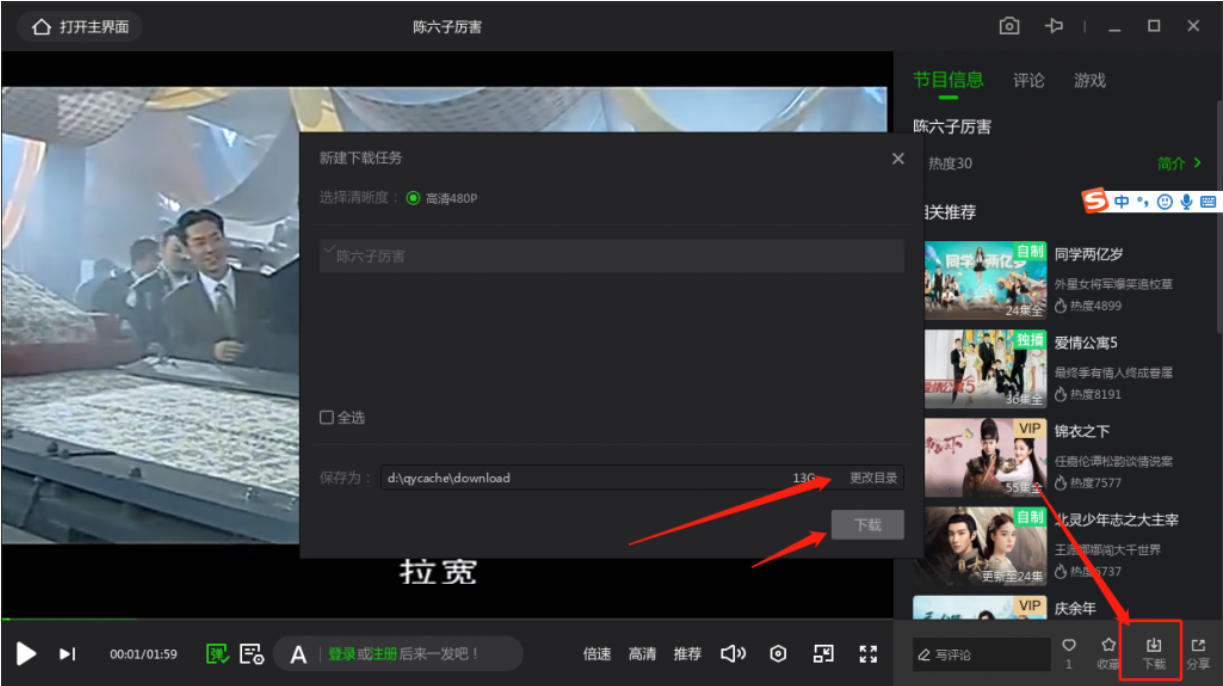
Task: Click the 更改目录 change directory button
Action: click(x=874, y=478)
